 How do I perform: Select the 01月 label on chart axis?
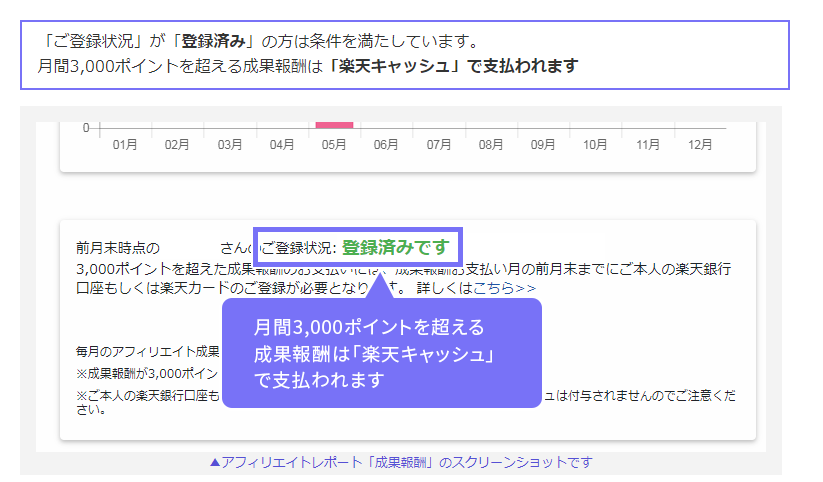tap(125, 145)
